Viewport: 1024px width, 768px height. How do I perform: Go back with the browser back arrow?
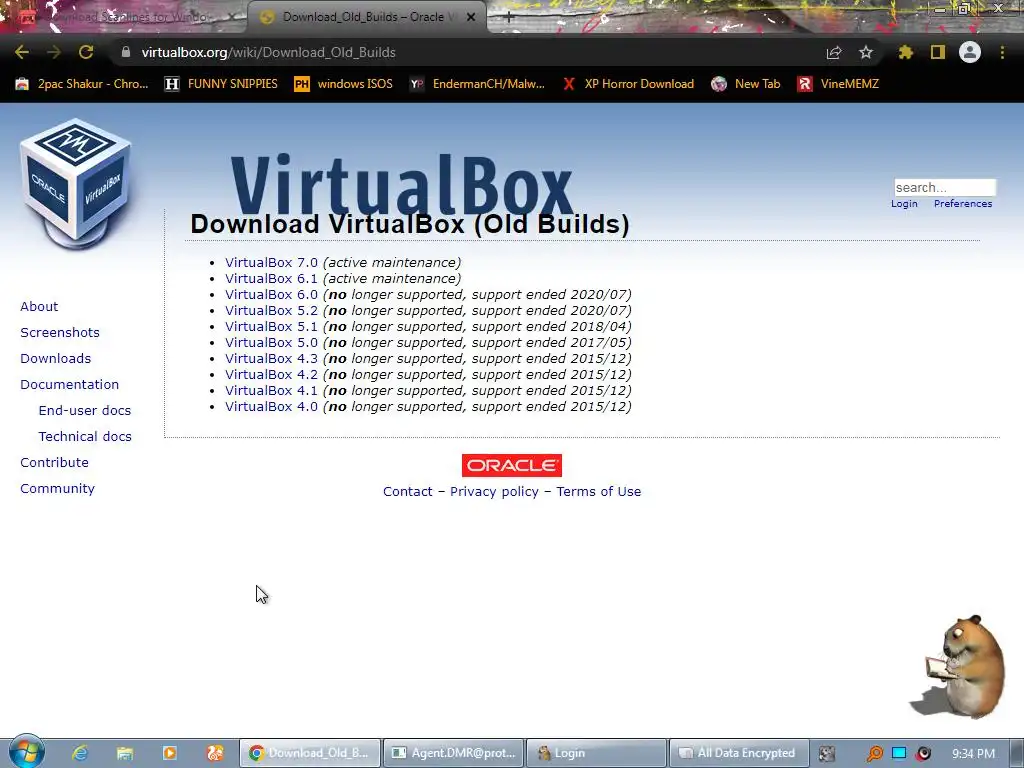(x=22, y=52)
